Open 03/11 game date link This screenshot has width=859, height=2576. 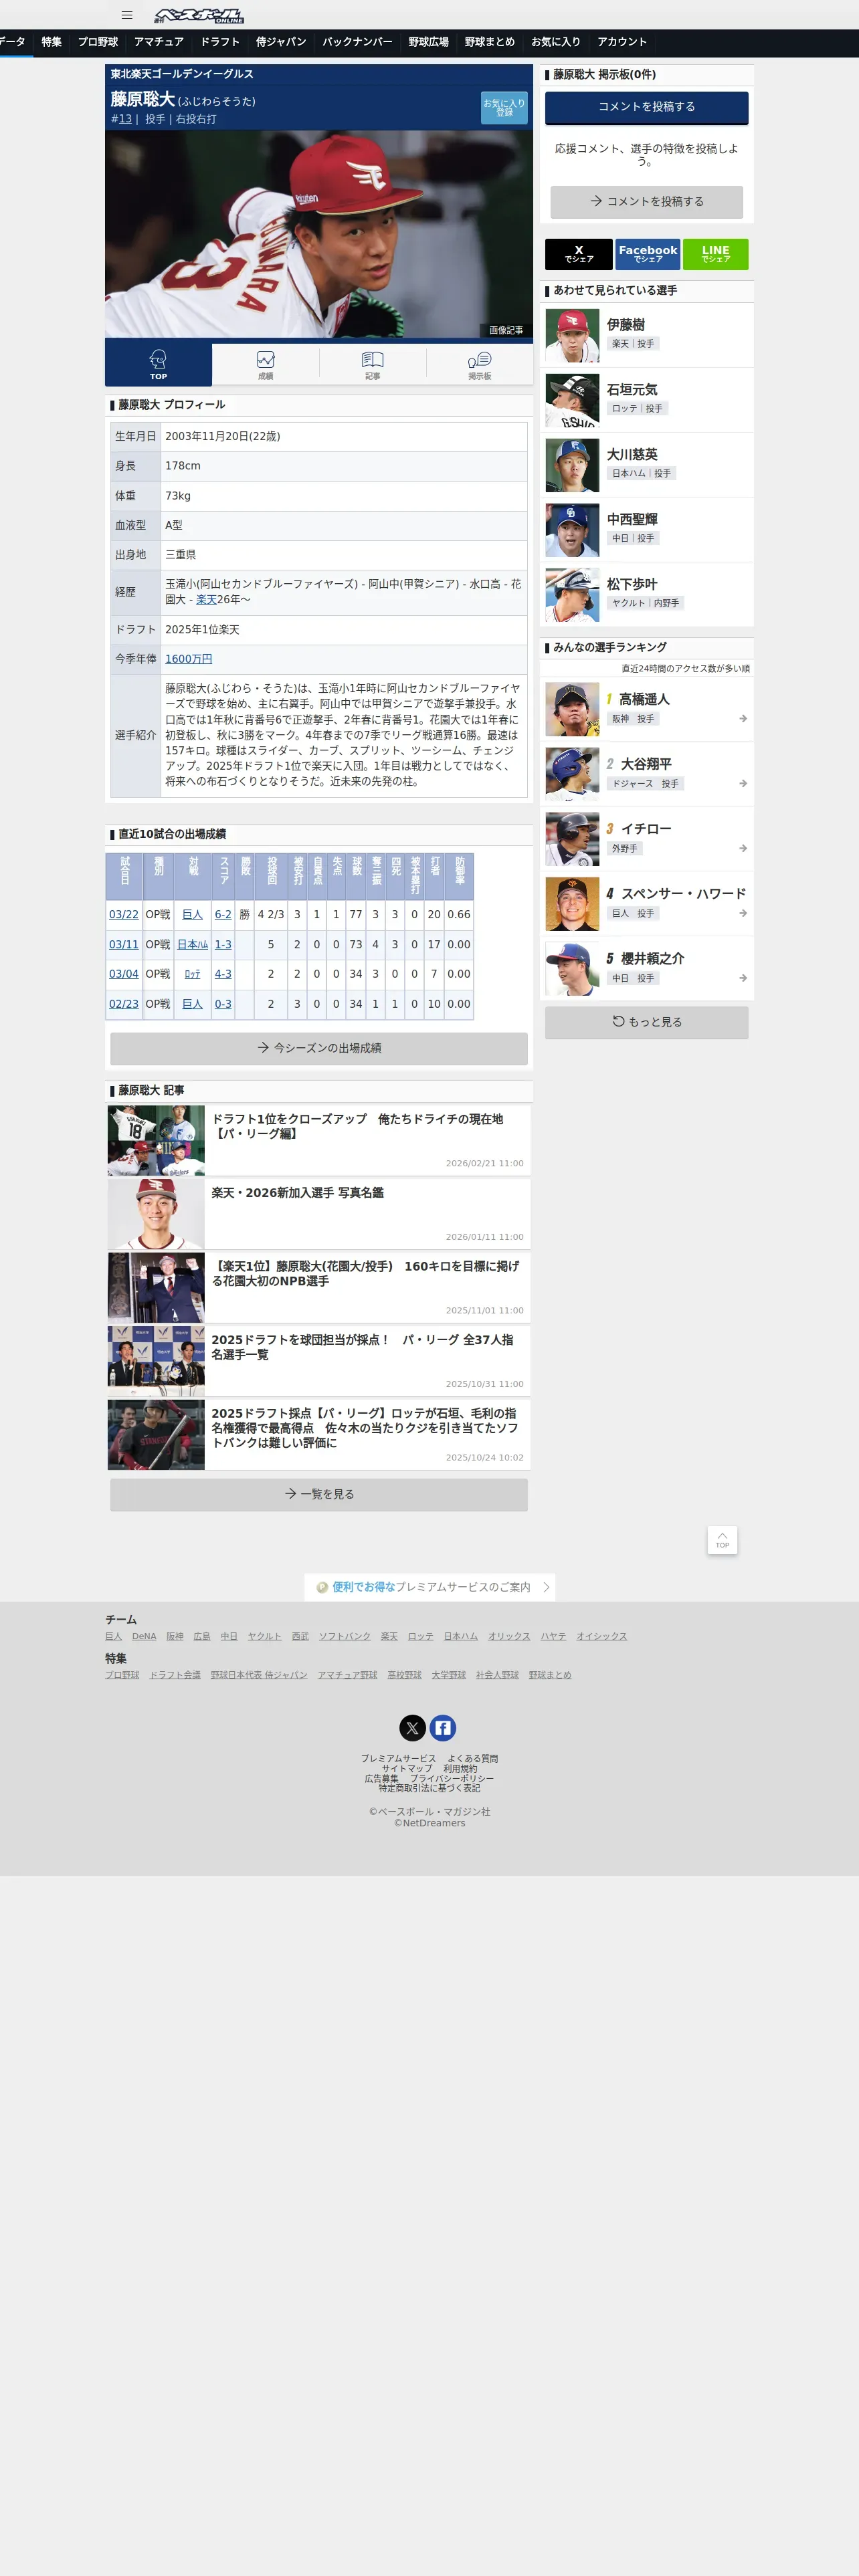point(124,944)
